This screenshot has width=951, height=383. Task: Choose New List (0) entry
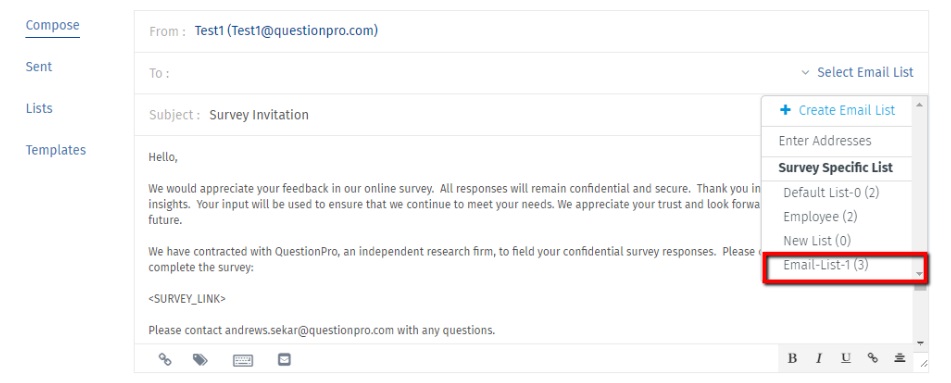click(x=817, y=240)
